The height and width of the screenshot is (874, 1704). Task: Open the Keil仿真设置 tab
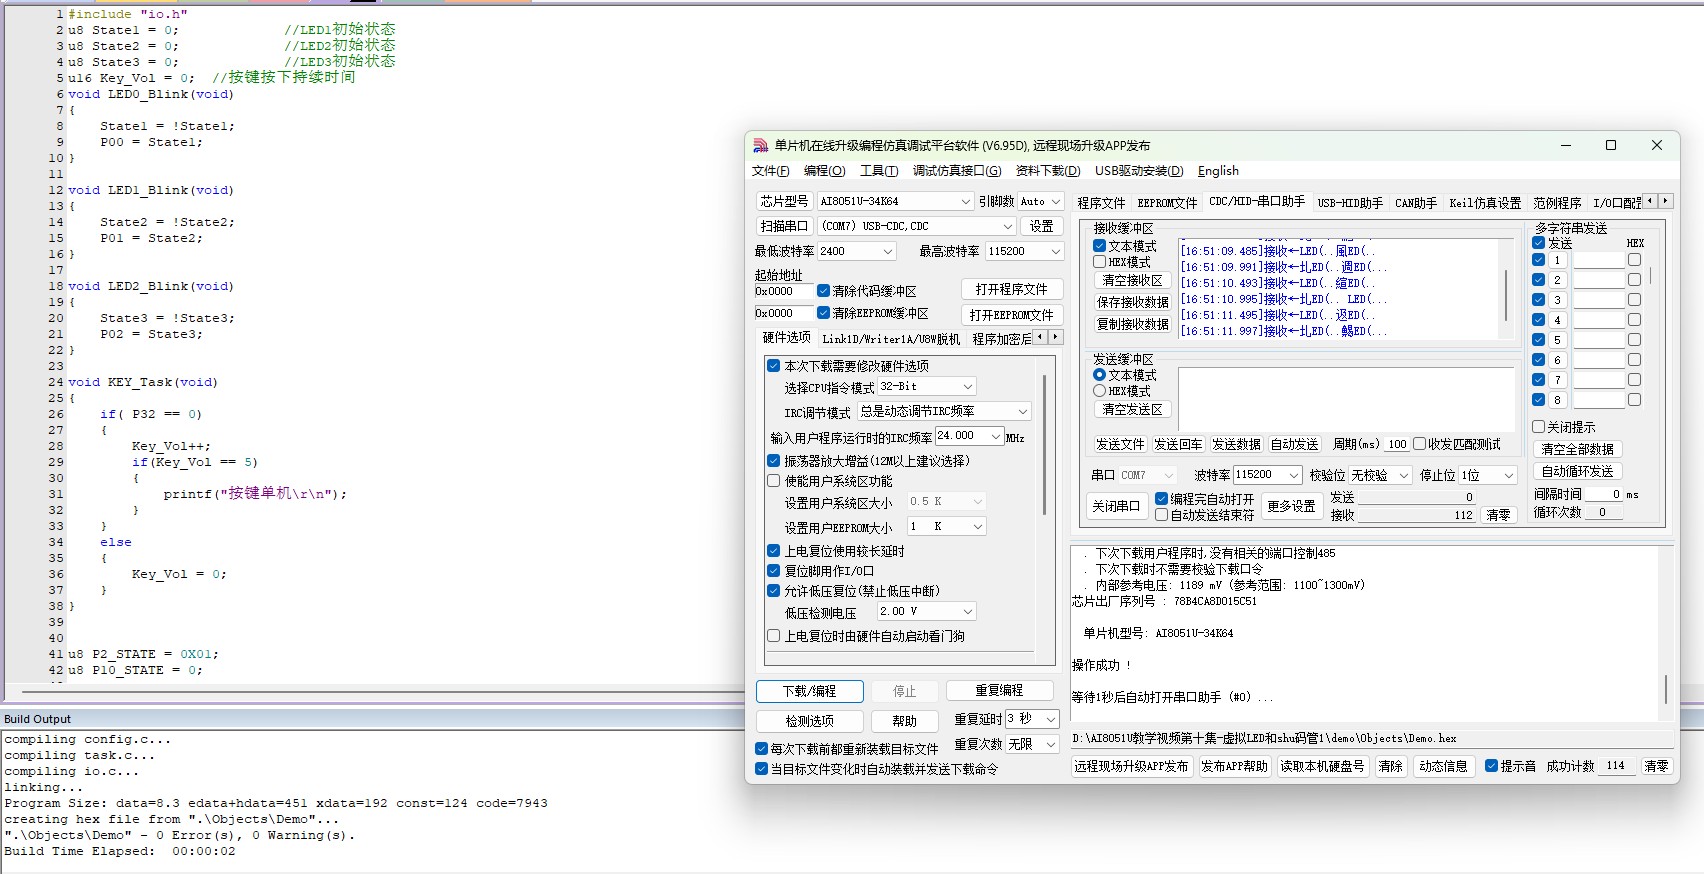point(1485,203)
